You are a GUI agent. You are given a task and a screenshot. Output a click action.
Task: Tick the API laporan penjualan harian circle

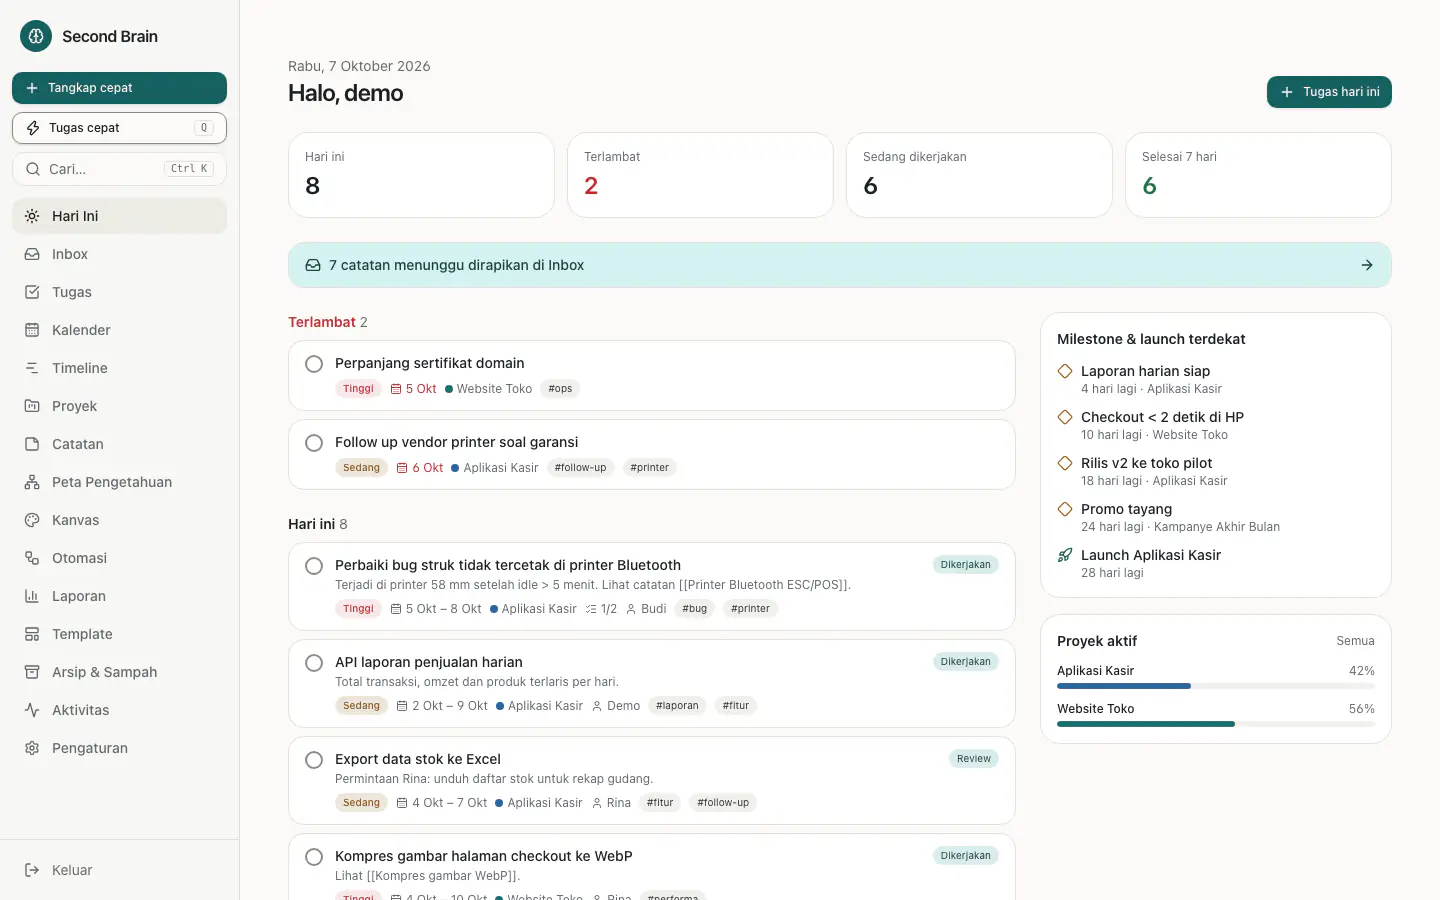tap(314, 663)
